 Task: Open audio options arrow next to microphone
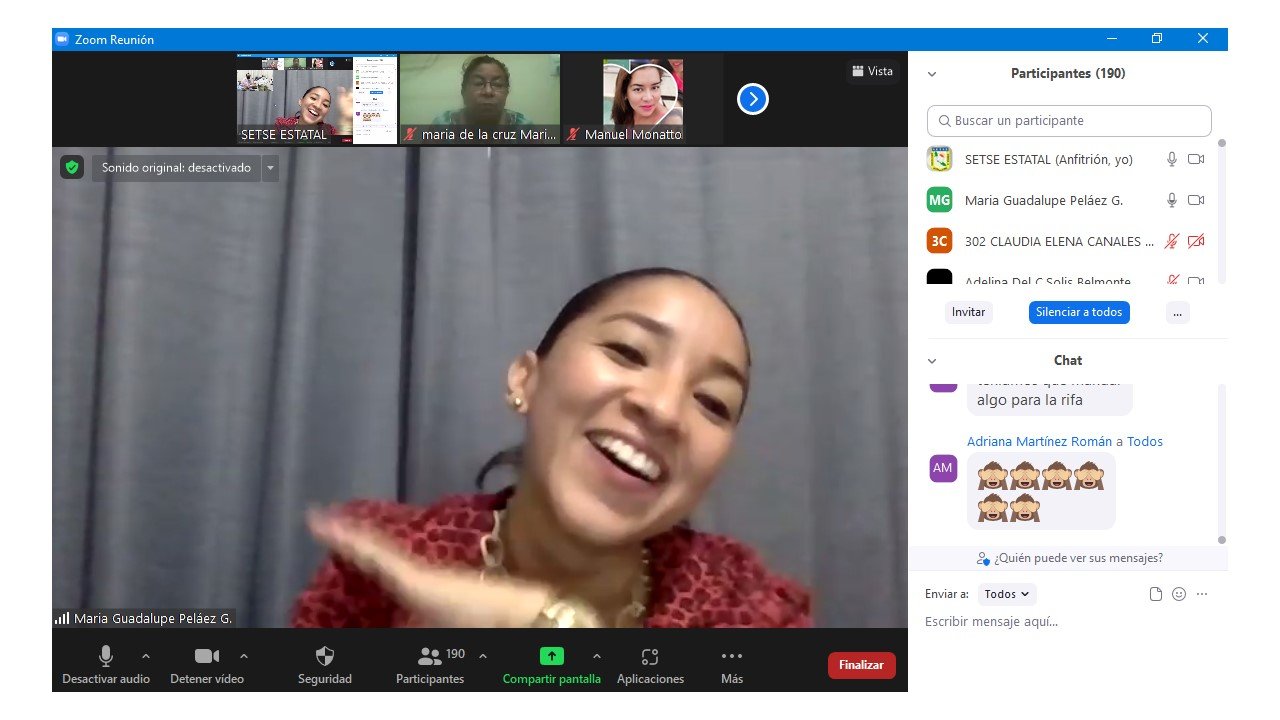[146, 656]
